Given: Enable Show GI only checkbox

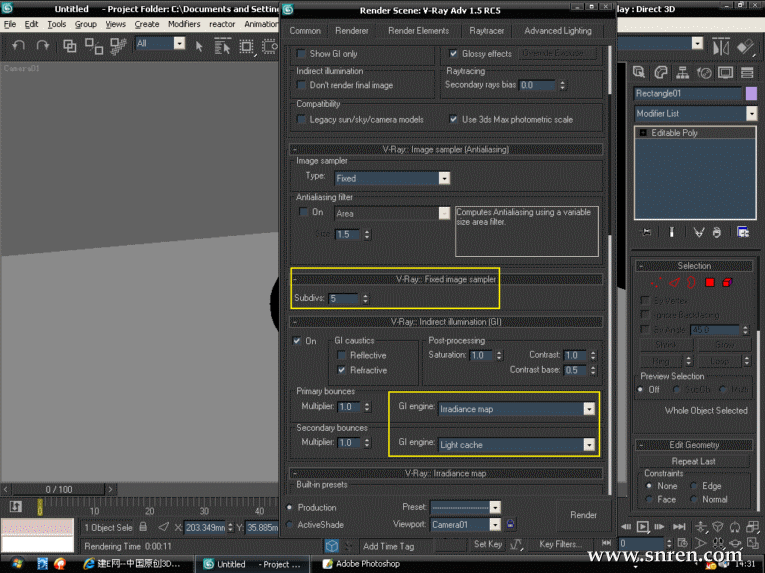Looking at the screenshot, I should pos(302,54).
